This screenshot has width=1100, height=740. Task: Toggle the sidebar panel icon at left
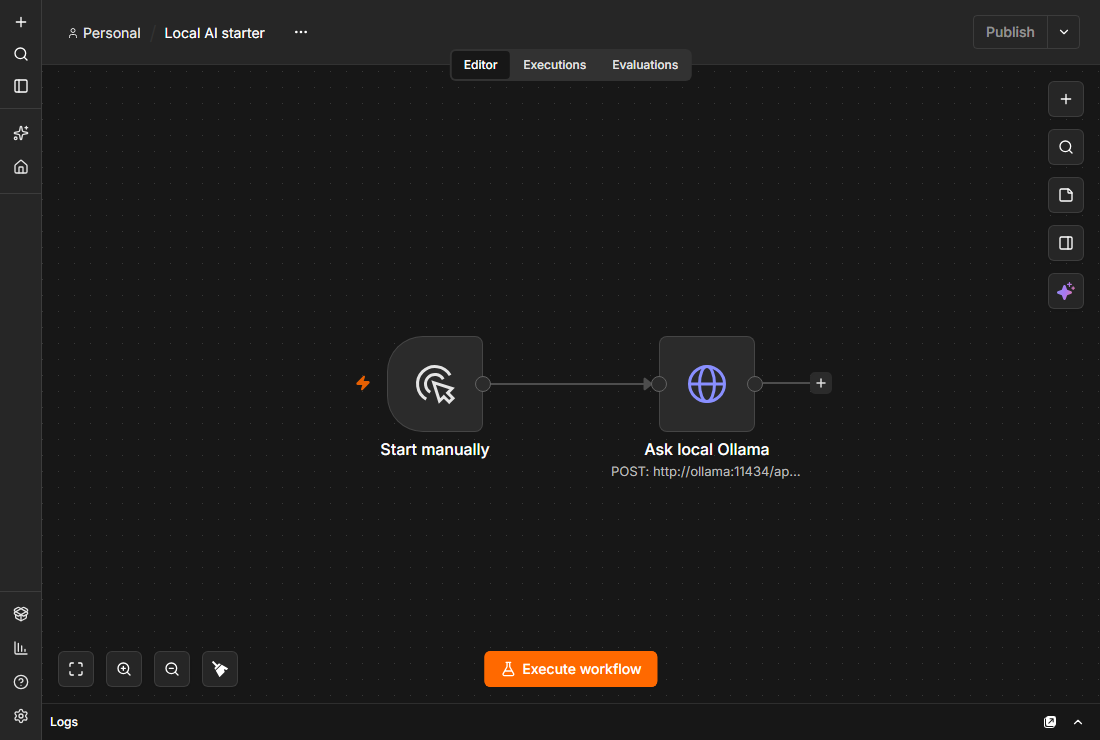tap(21, 86)
